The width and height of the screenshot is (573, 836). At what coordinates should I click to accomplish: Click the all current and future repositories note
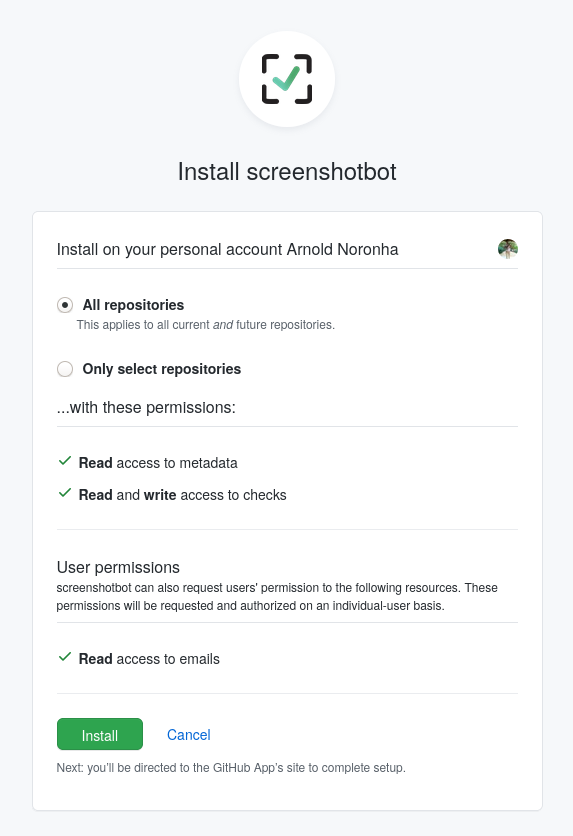pos(206,325)
